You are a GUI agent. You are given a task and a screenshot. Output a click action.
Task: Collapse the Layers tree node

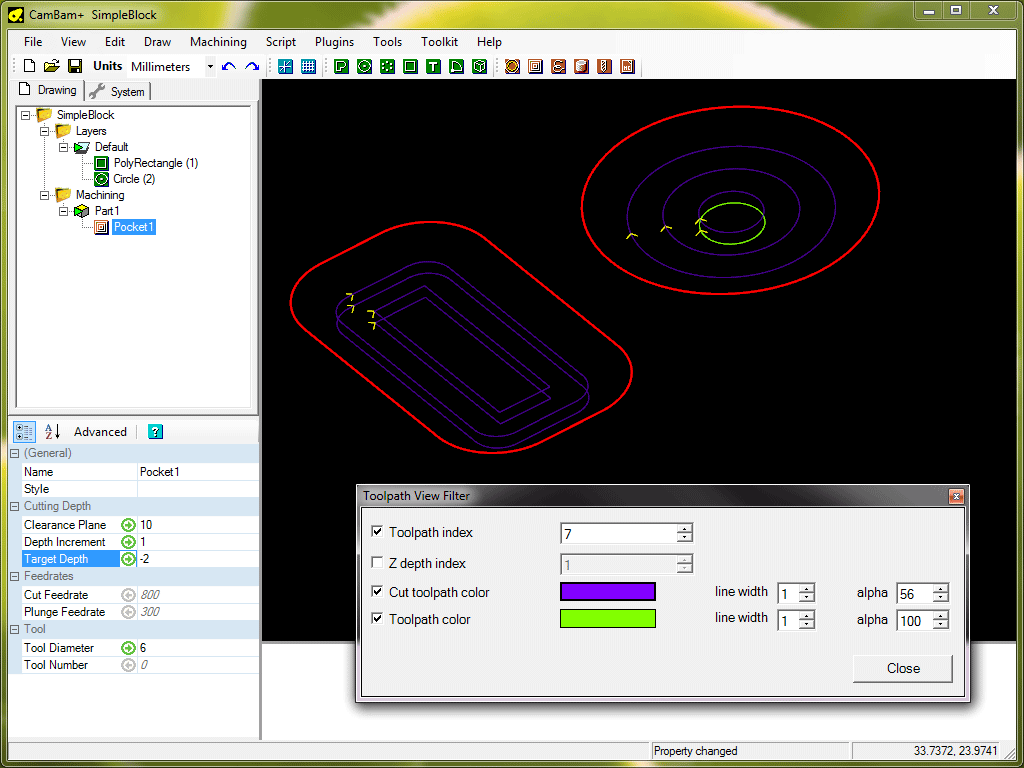pyautogui.click(x=44, y=131)
